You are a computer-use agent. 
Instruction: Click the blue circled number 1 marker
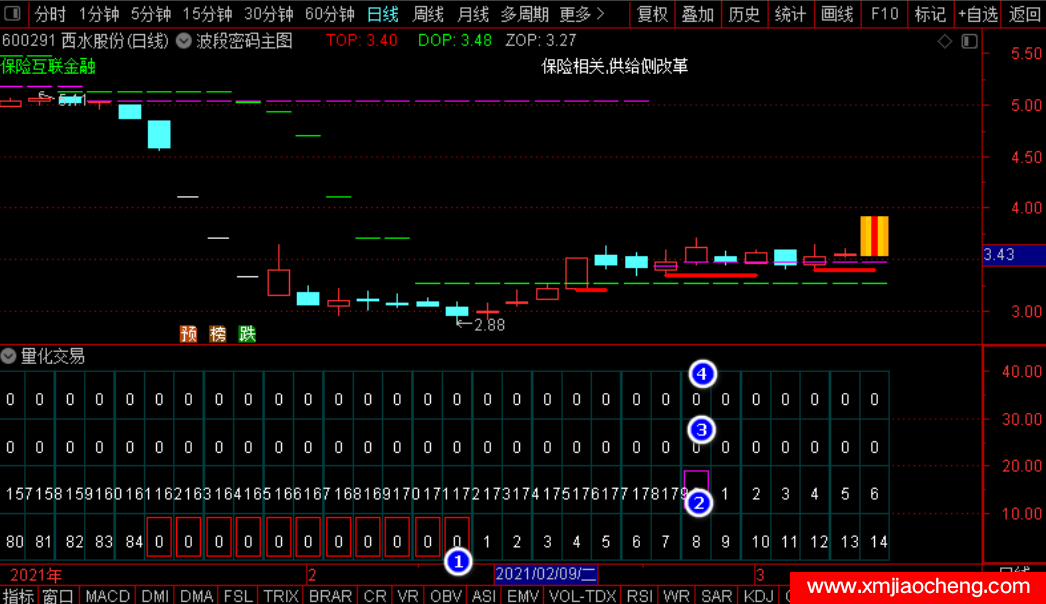point(457,562)
